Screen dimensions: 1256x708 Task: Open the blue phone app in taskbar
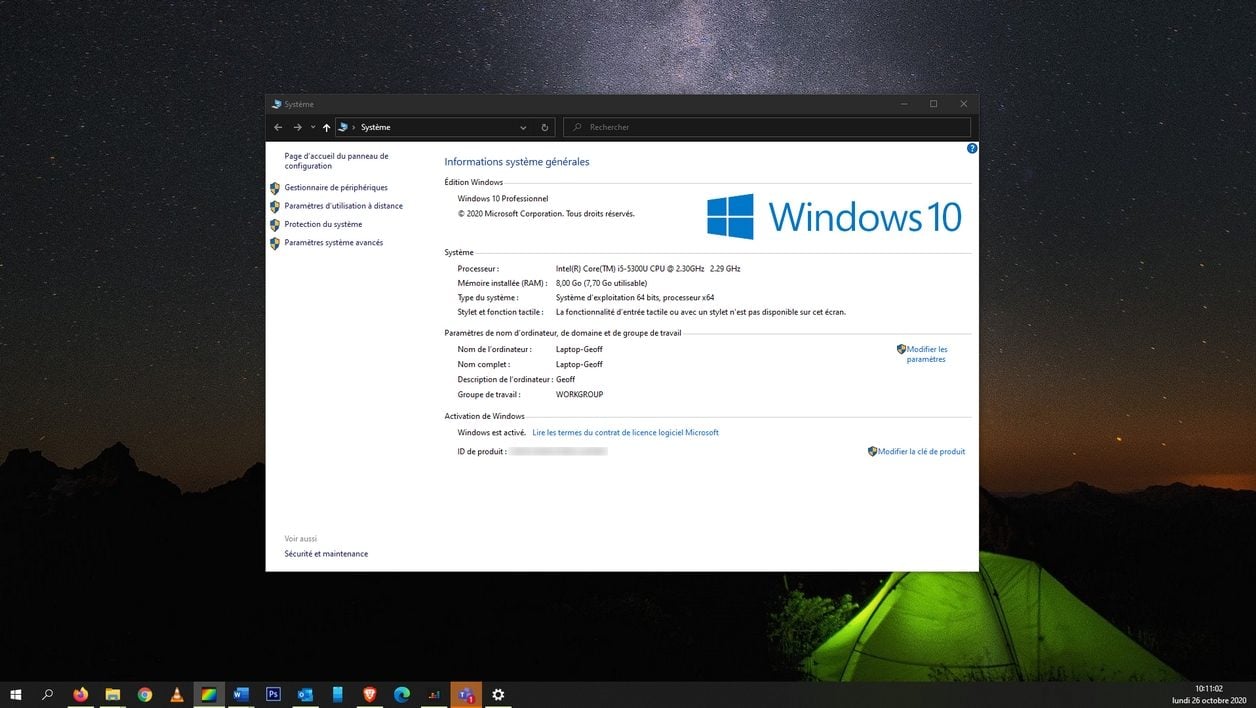point(337,694)
